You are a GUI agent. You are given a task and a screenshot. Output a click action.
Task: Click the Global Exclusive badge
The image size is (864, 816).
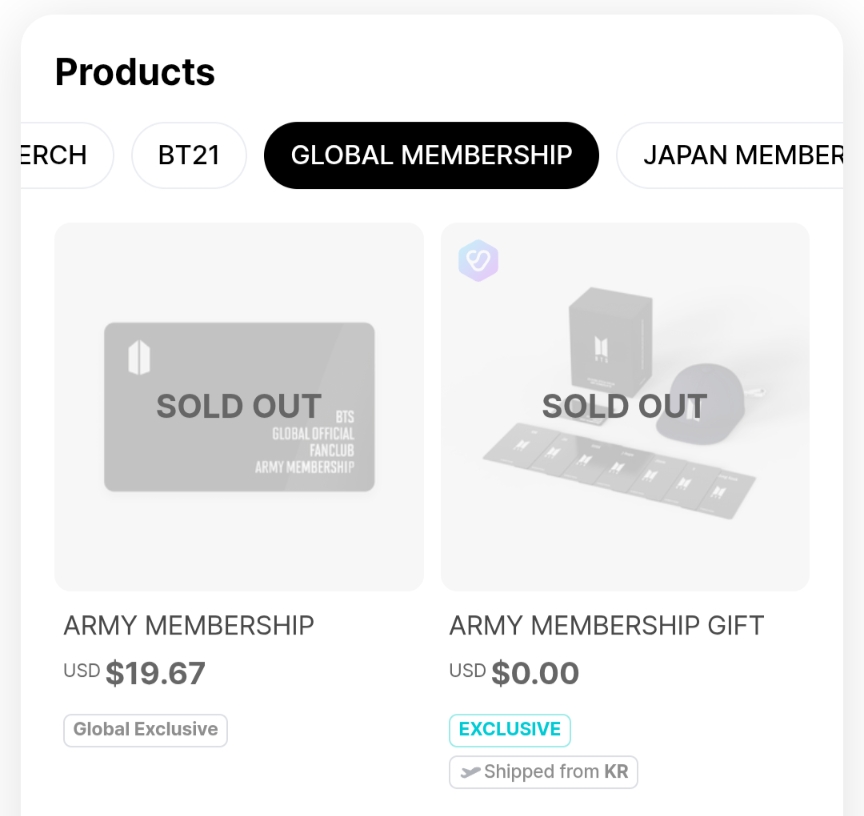click(x=145, y=730)
